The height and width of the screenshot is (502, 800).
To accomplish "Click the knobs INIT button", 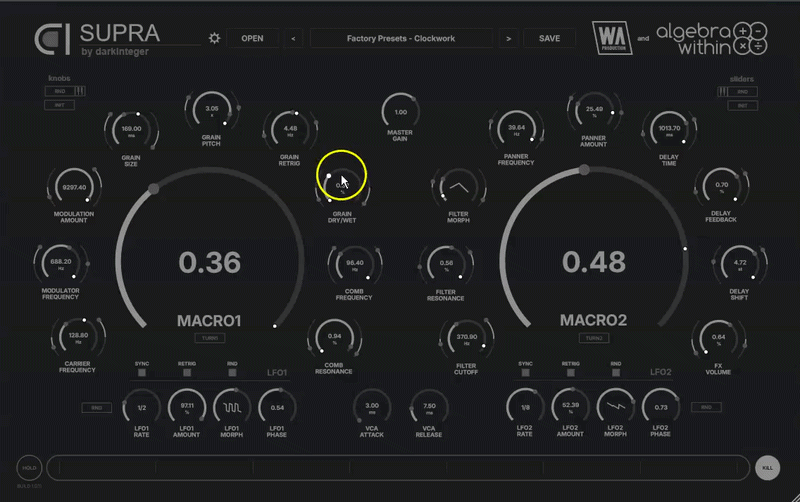I will coord(60,105).
